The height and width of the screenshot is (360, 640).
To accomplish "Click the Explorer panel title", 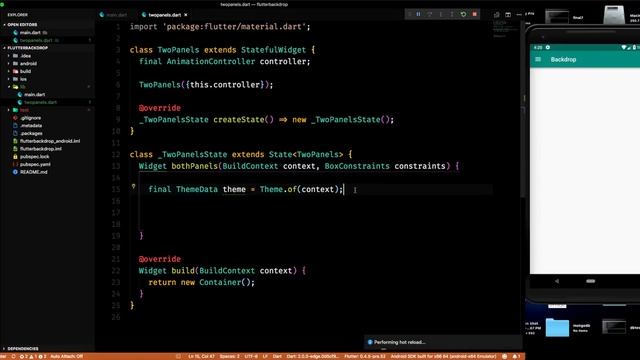I will [x=18, y=15].
